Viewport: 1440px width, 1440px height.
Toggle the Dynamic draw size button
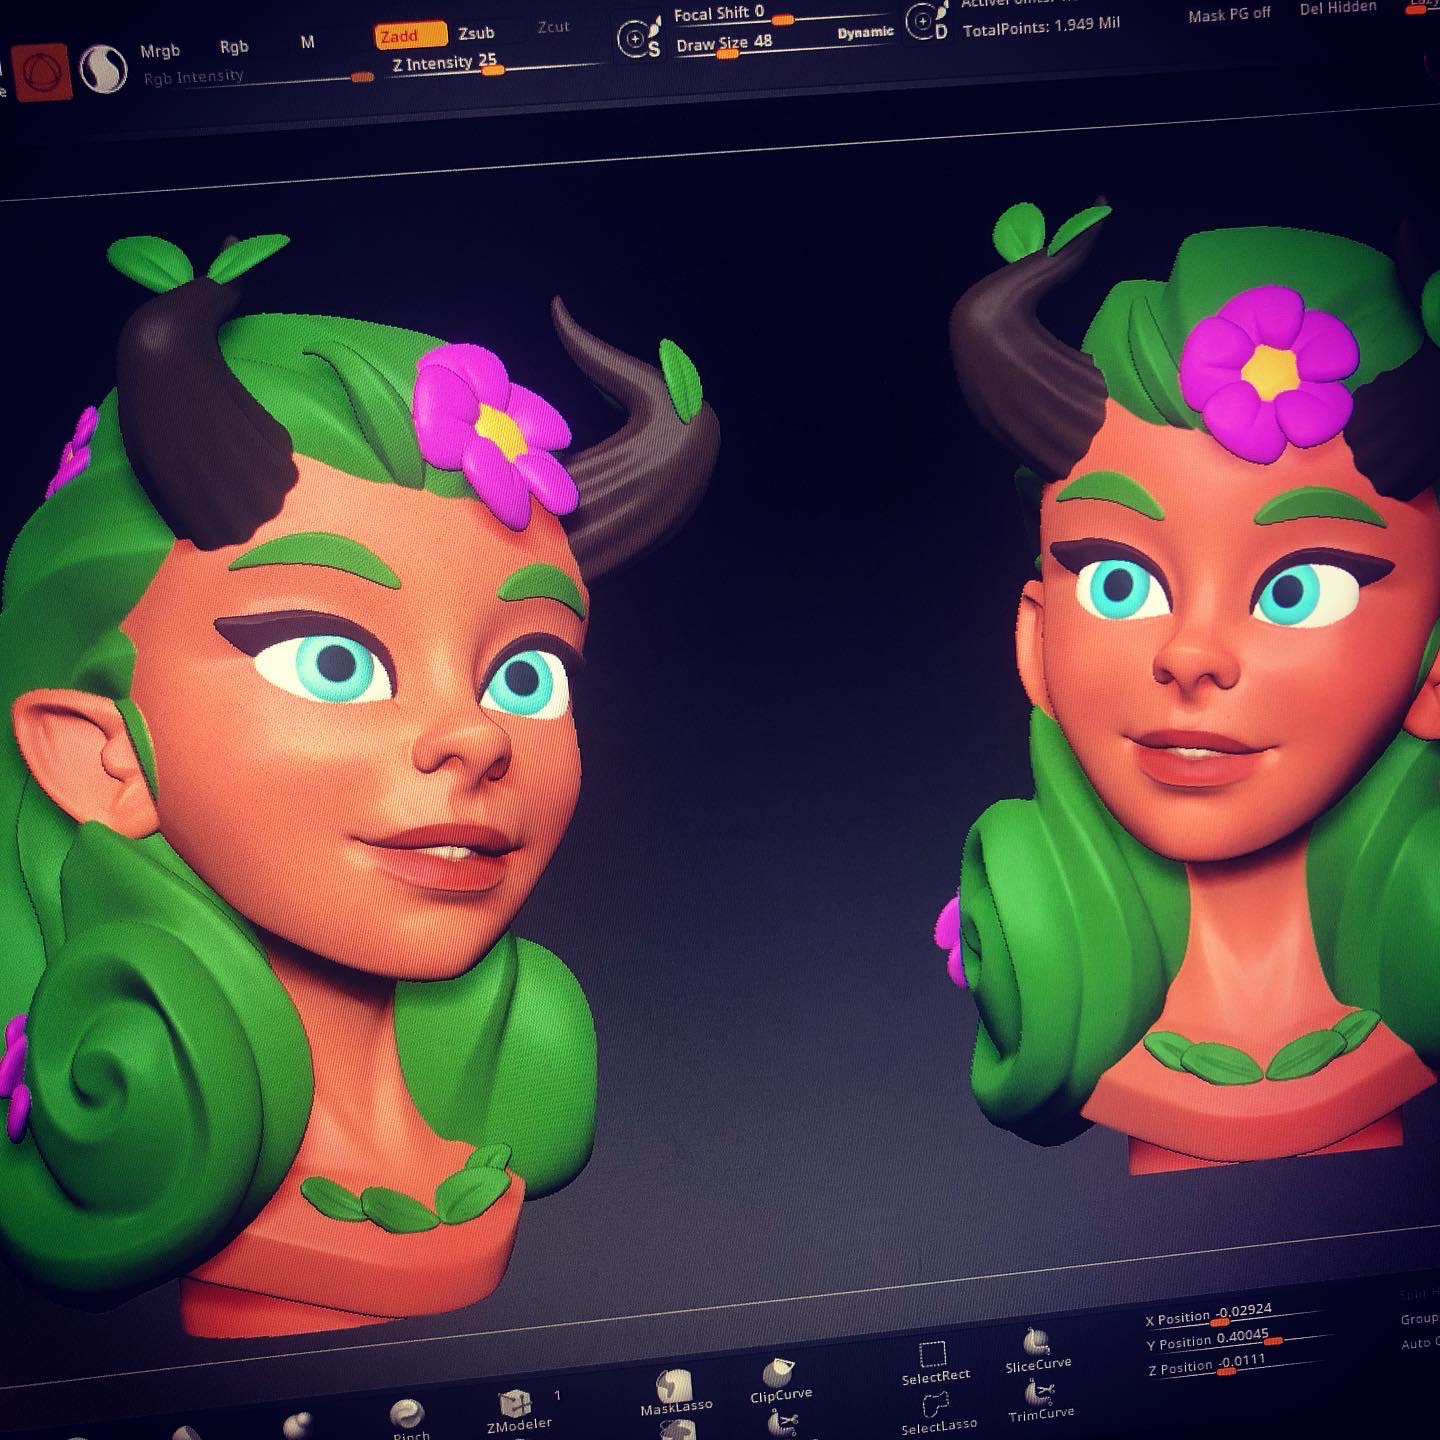pyautogui.click(x=865, y=33)
